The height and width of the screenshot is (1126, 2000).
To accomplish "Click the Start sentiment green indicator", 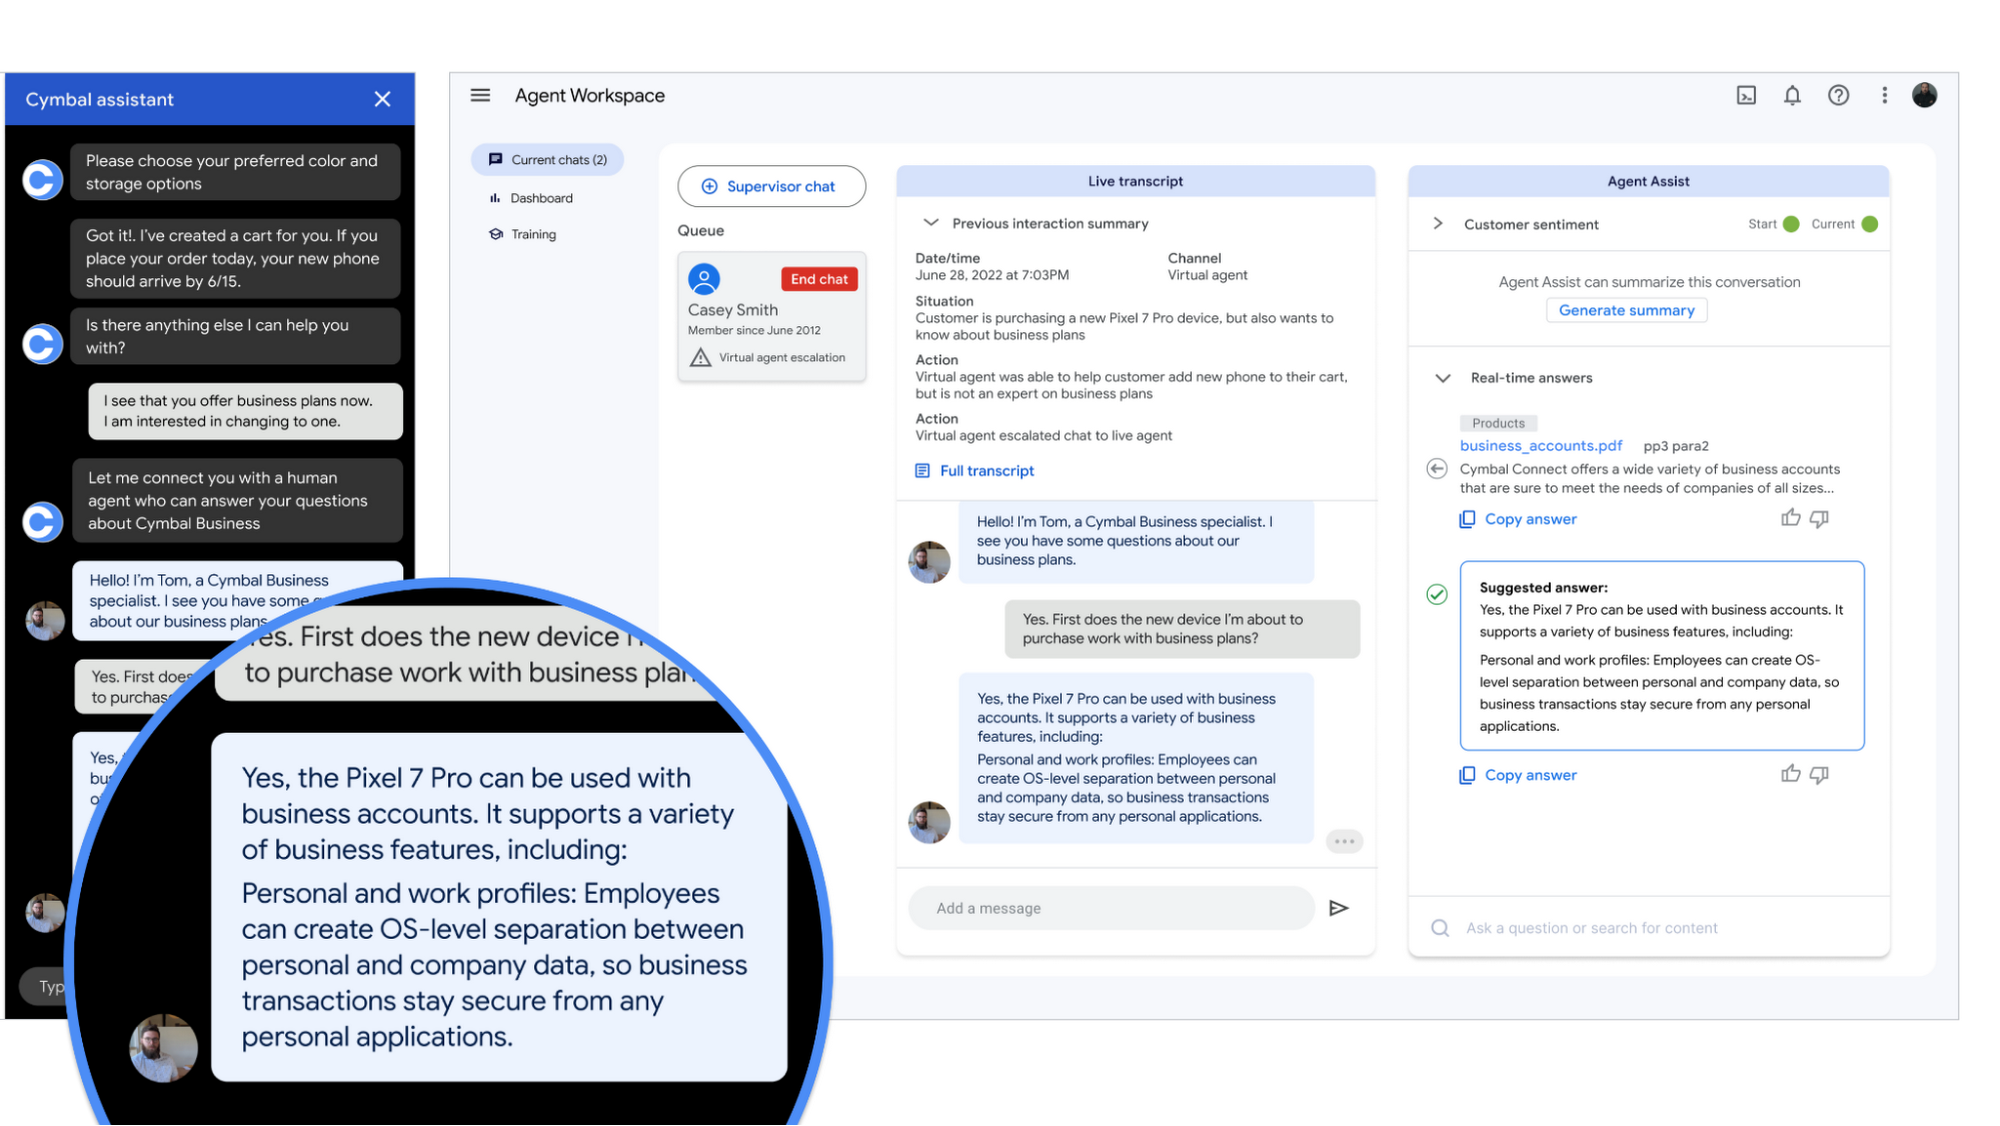I will click(x=1791, y=224).
